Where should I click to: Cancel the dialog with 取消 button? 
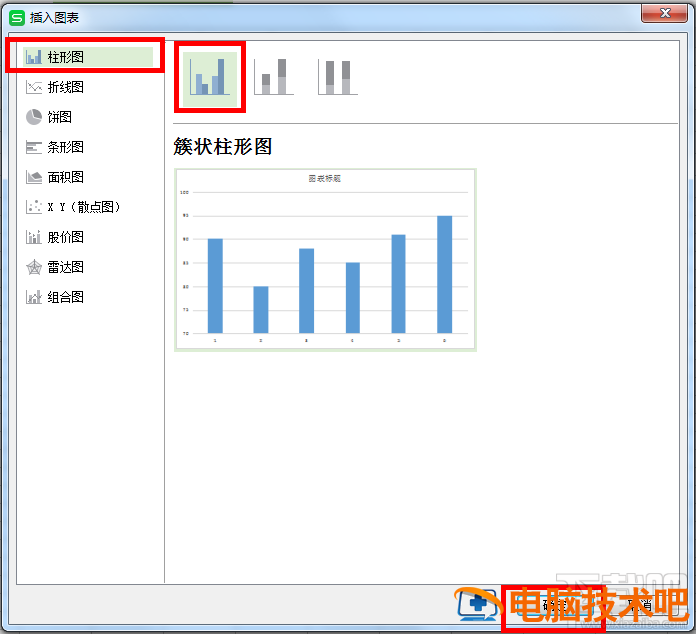[x=639, y=605]
